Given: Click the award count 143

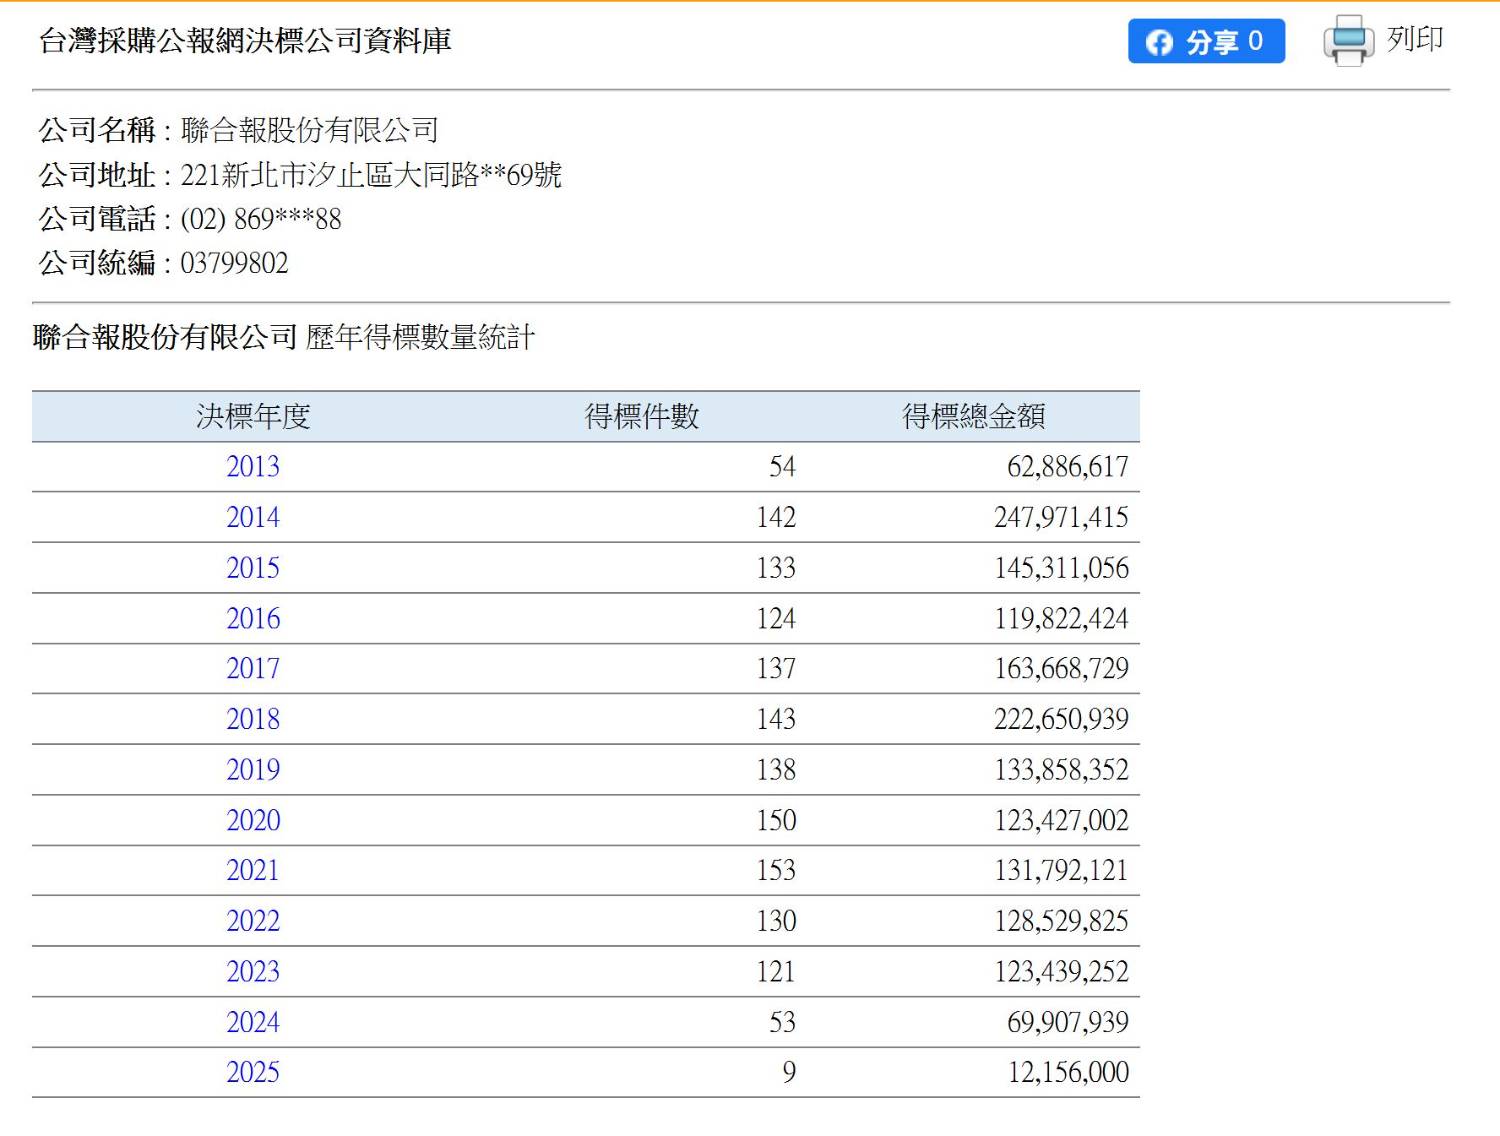Looking at the screenshot, I should pyautogui.click(x=776, y=719).
